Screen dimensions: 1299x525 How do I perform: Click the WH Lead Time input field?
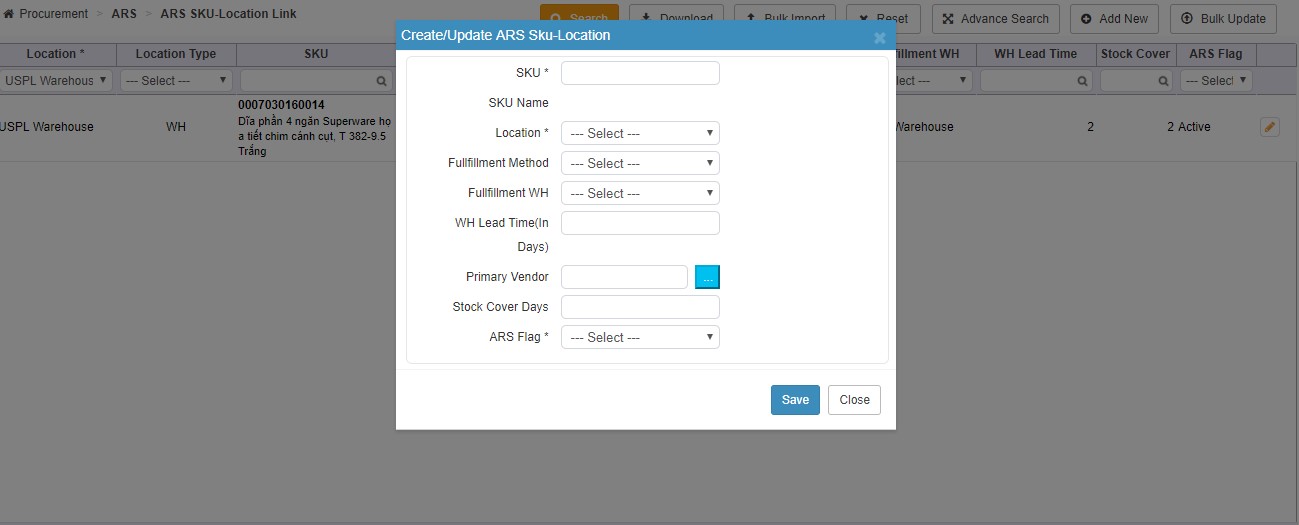(x=640, y=223)
